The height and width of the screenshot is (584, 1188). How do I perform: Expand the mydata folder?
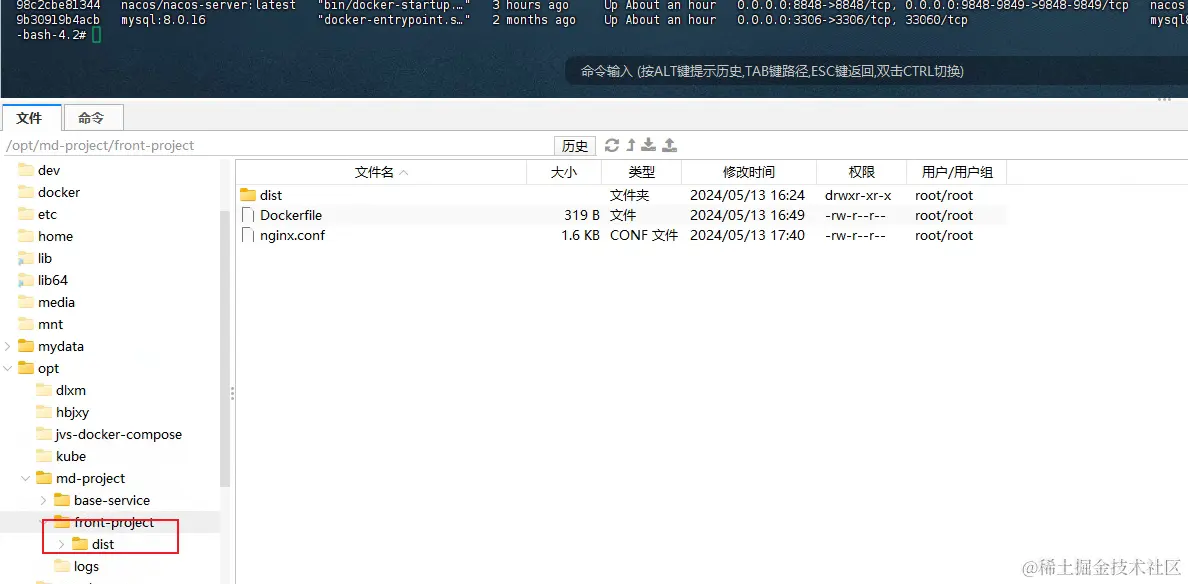8,346
